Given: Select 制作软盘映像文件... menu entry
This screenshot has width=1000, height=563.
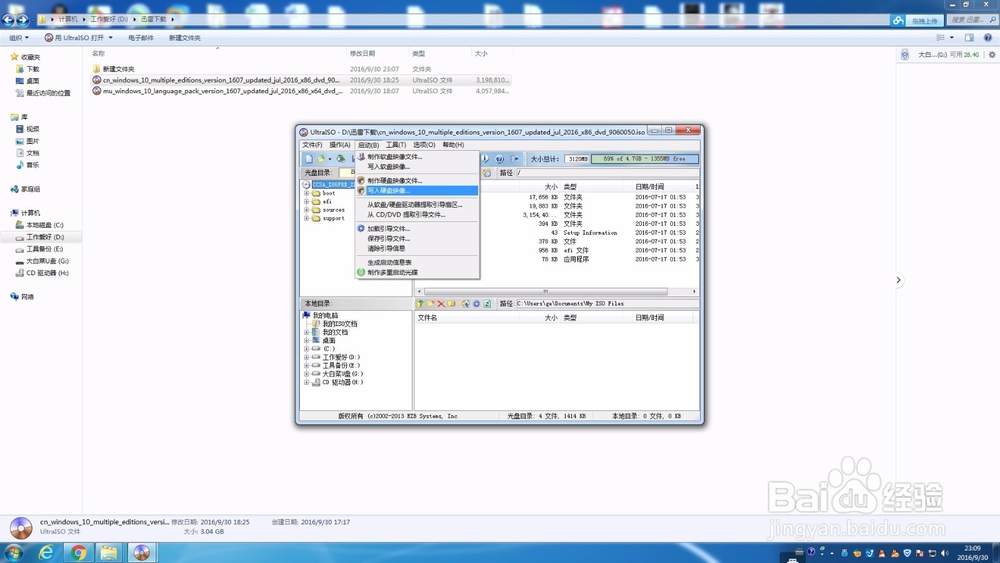Looking at the screenshot, I should [417, 157].
